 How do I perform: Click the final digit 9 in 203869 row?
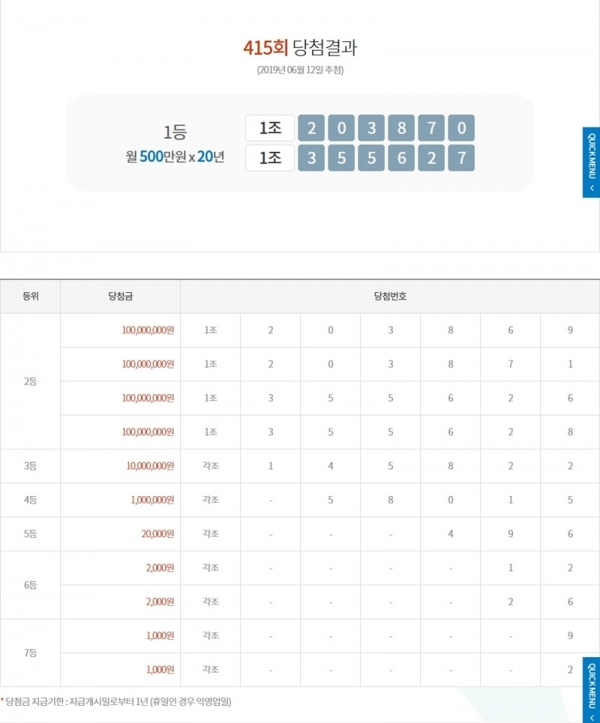click(570, 330)
